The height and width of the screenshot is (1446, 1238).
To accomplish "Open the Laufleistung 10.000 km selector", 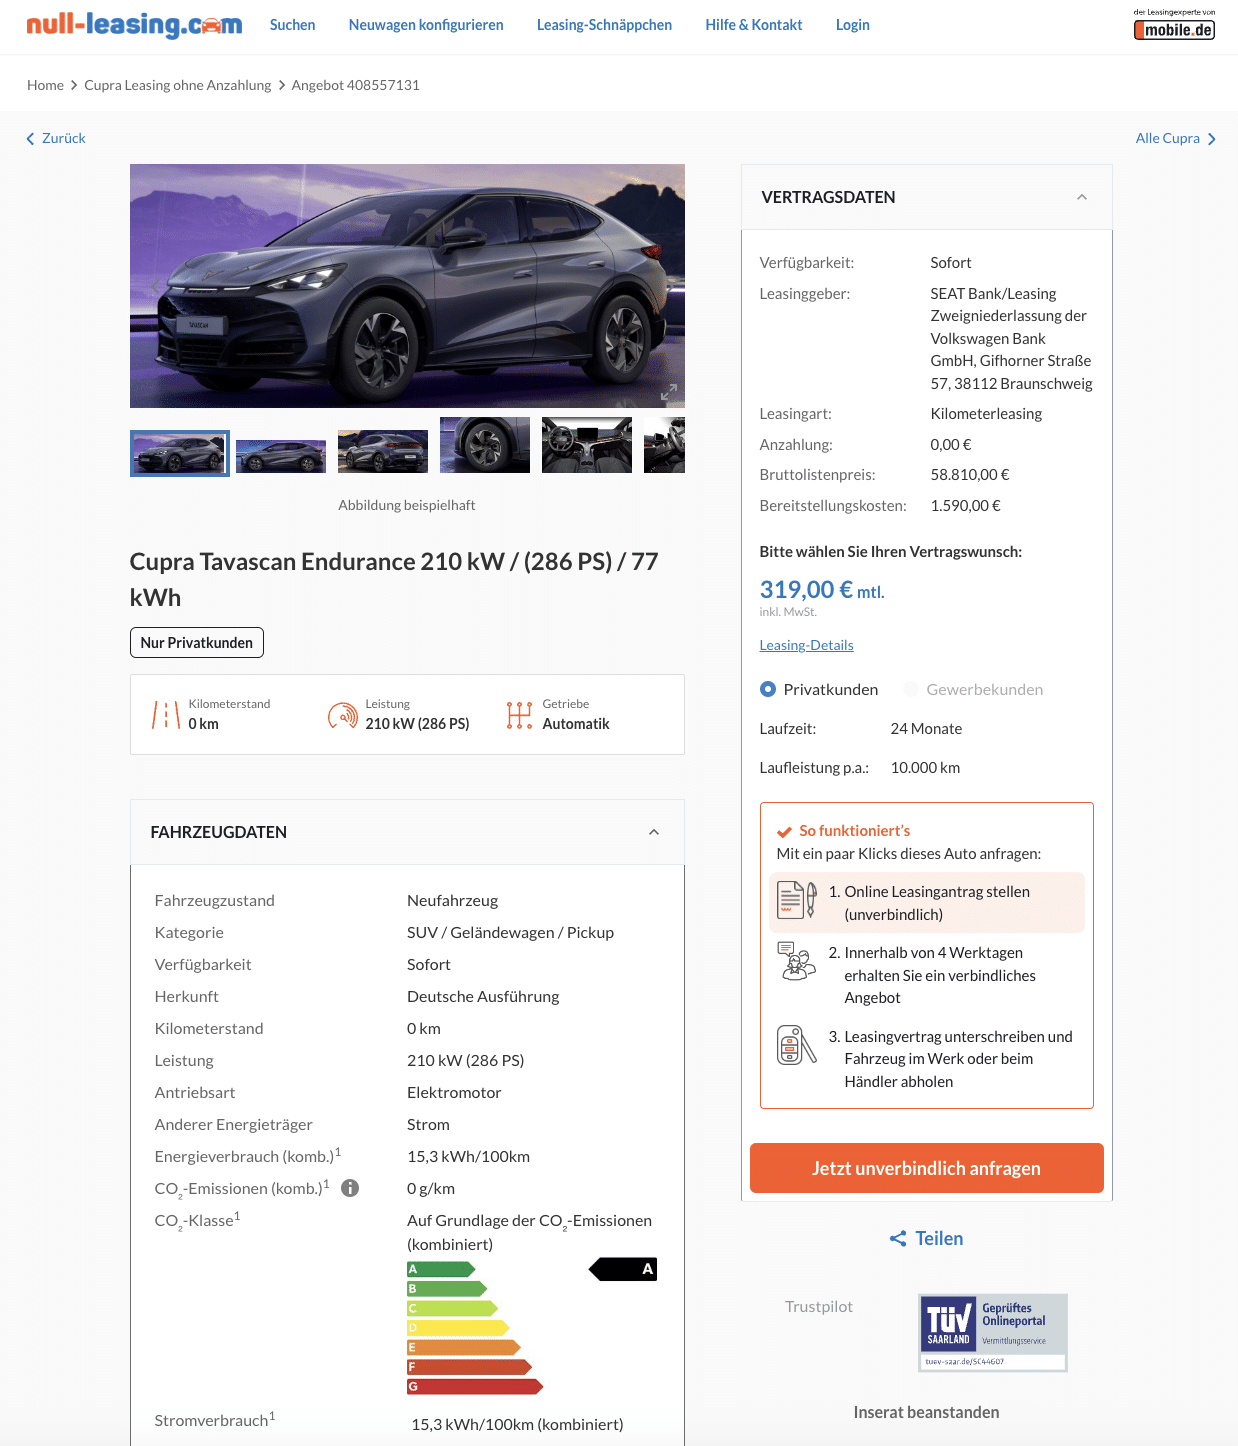I will click(x=926, y=768).
